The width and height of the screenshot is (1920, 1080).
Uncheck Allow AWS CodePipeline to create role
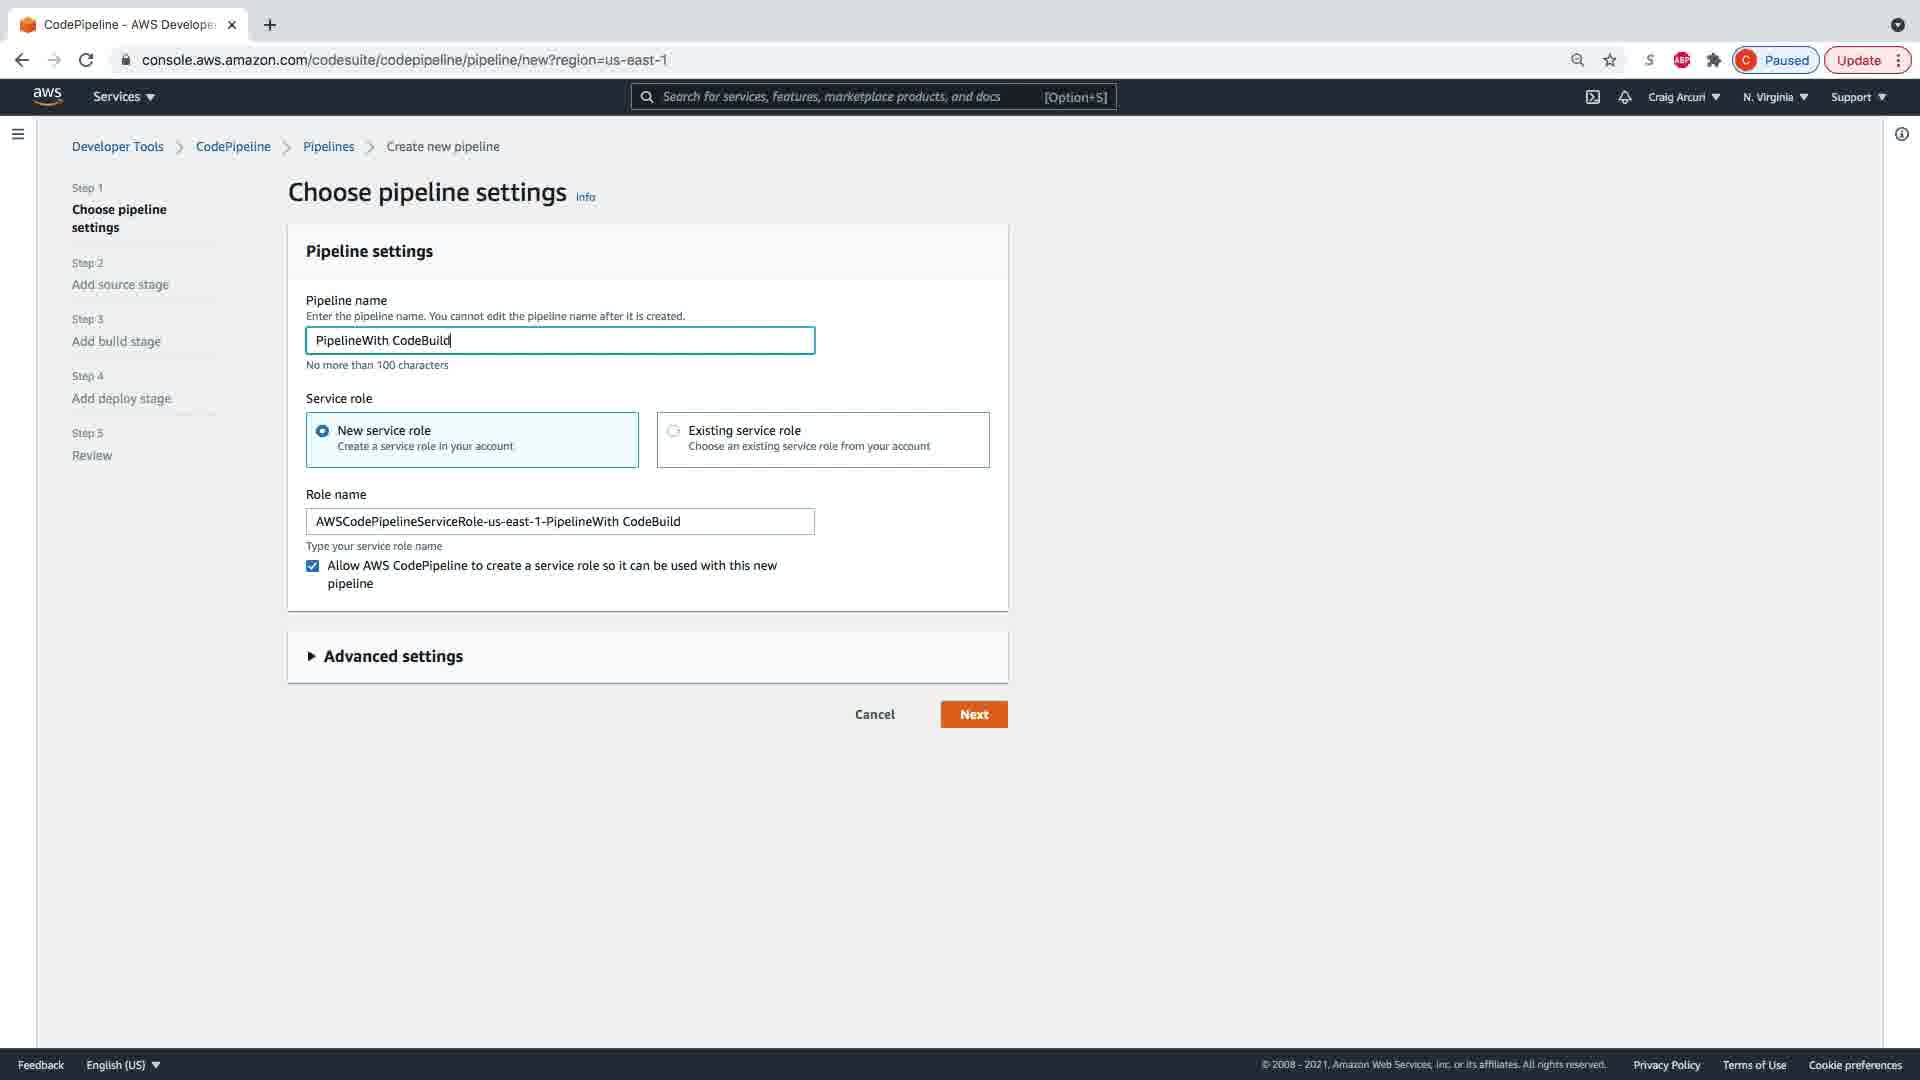(x=313, y=566)
